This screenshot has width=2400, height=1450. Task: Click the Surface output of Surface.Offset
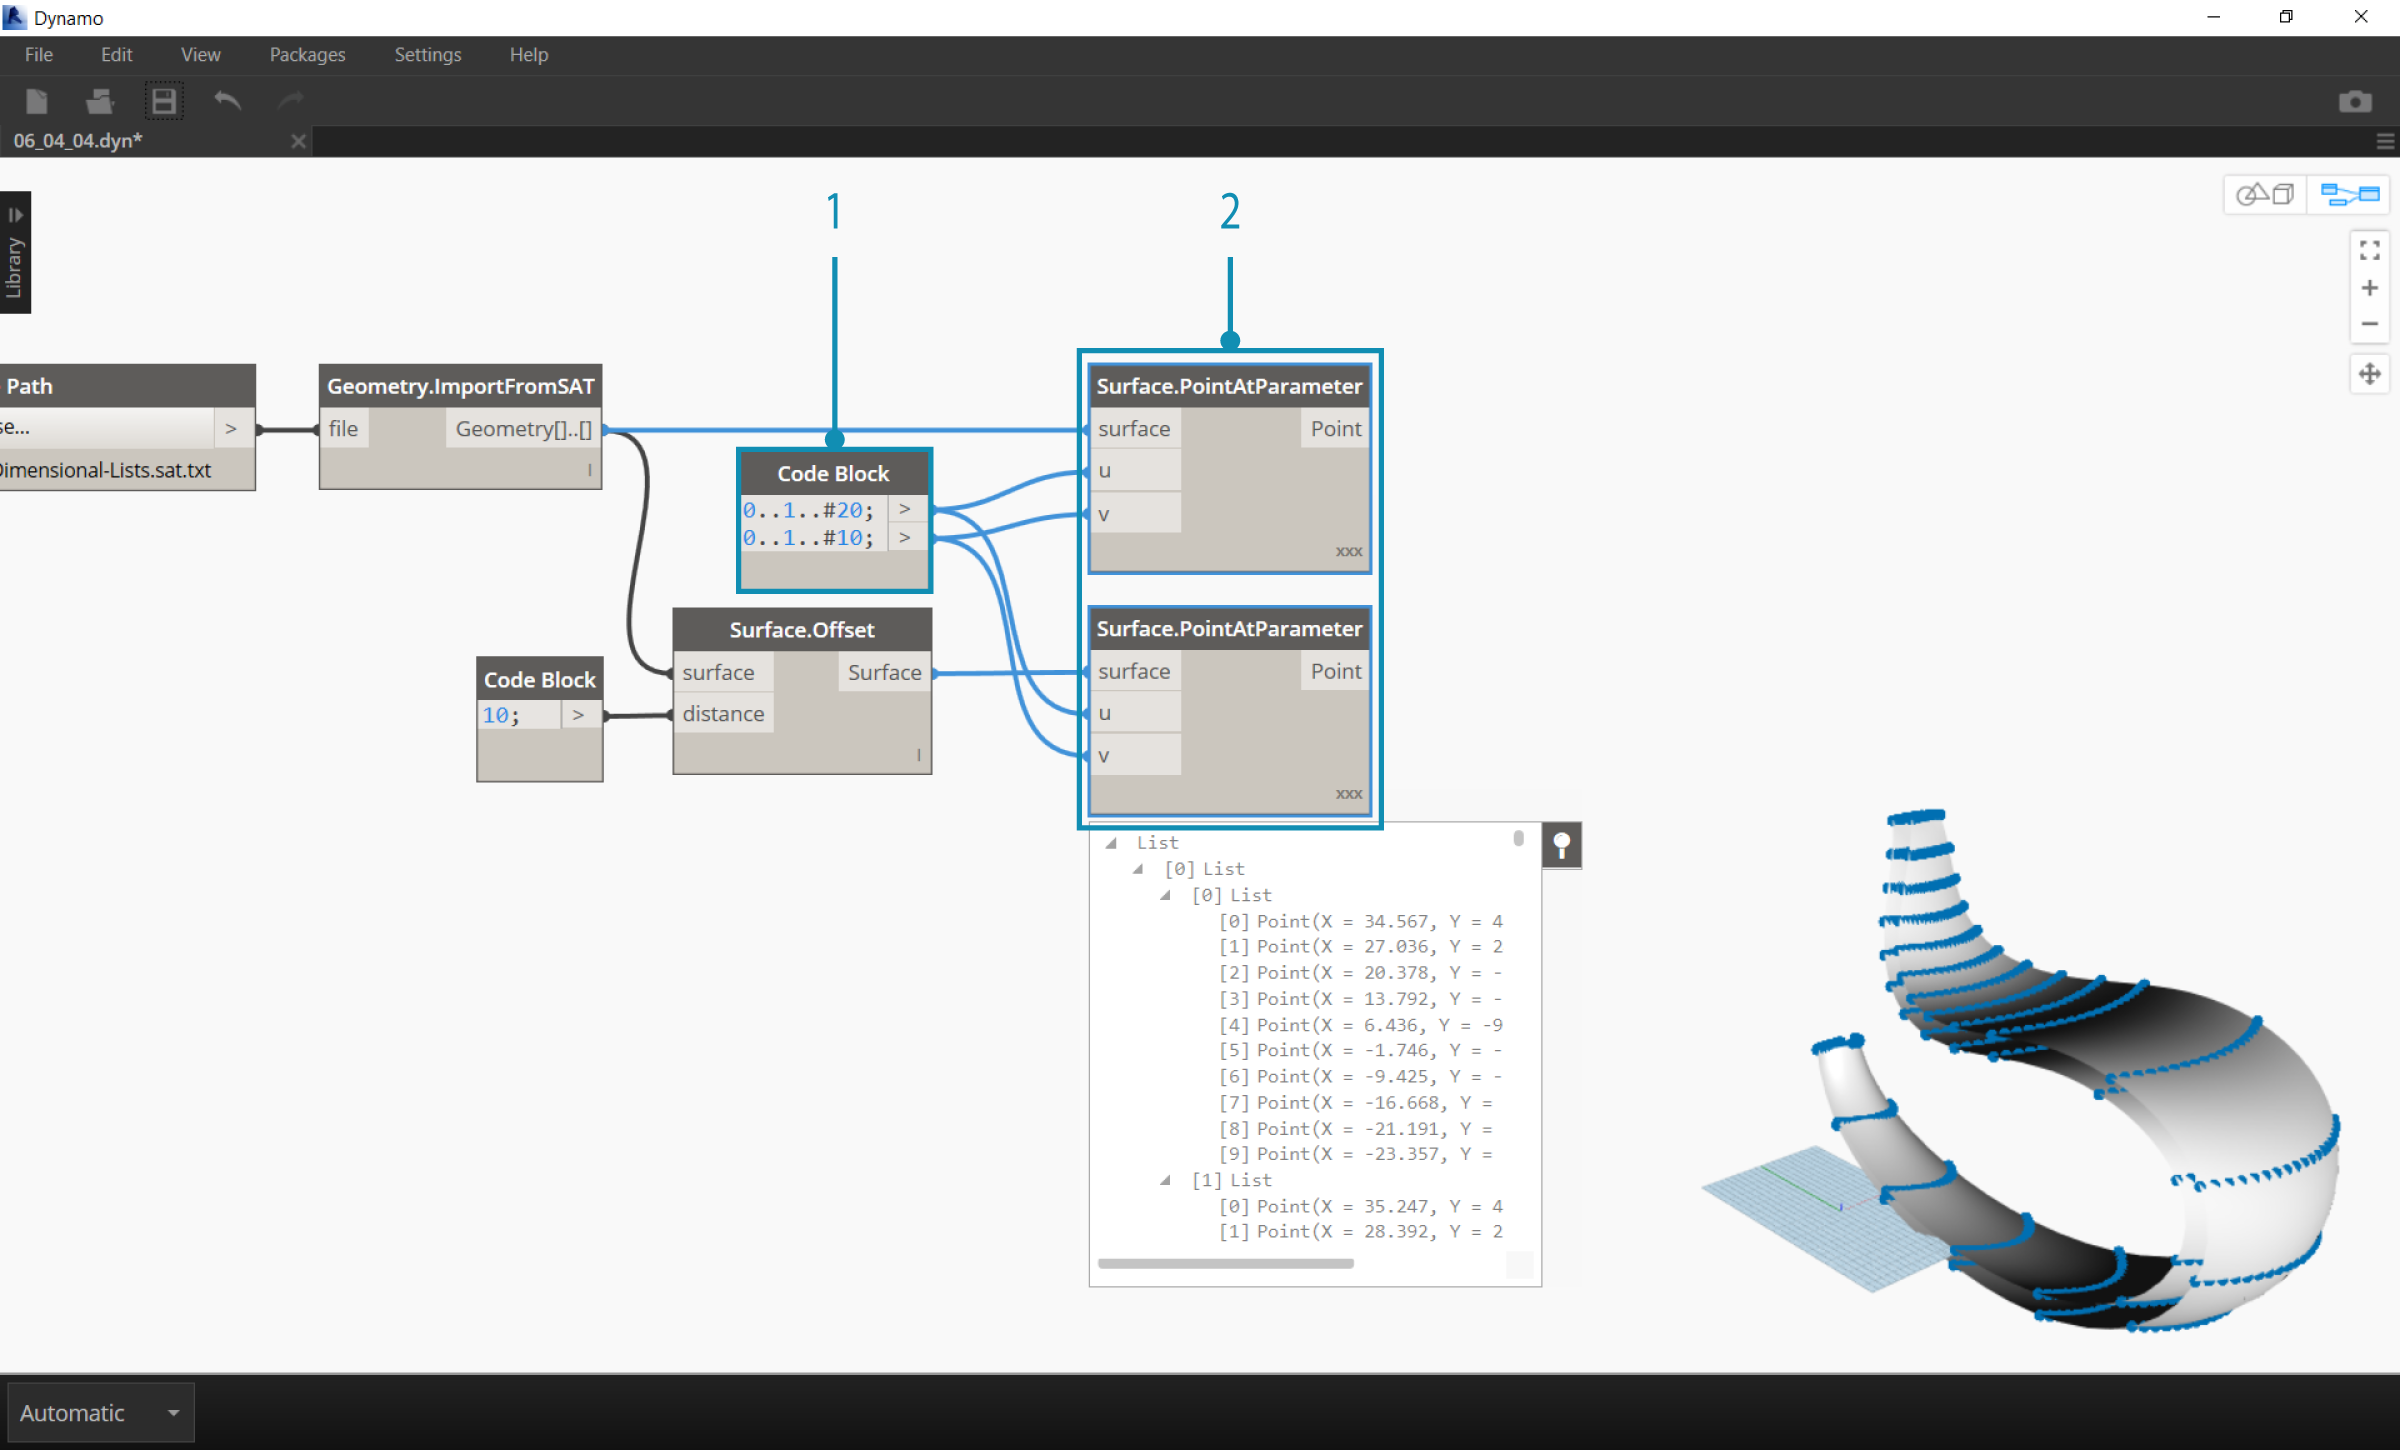click(x=884, y=672)
